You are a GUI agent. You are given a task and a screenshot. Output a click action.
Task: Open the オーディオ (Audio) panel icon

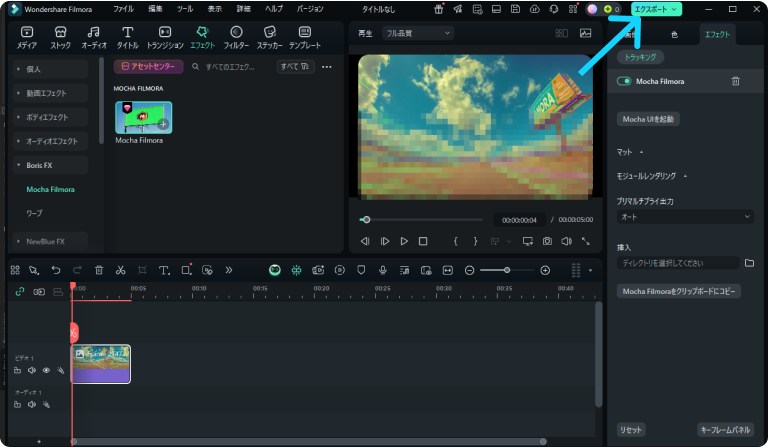click(x=94, y=37)
